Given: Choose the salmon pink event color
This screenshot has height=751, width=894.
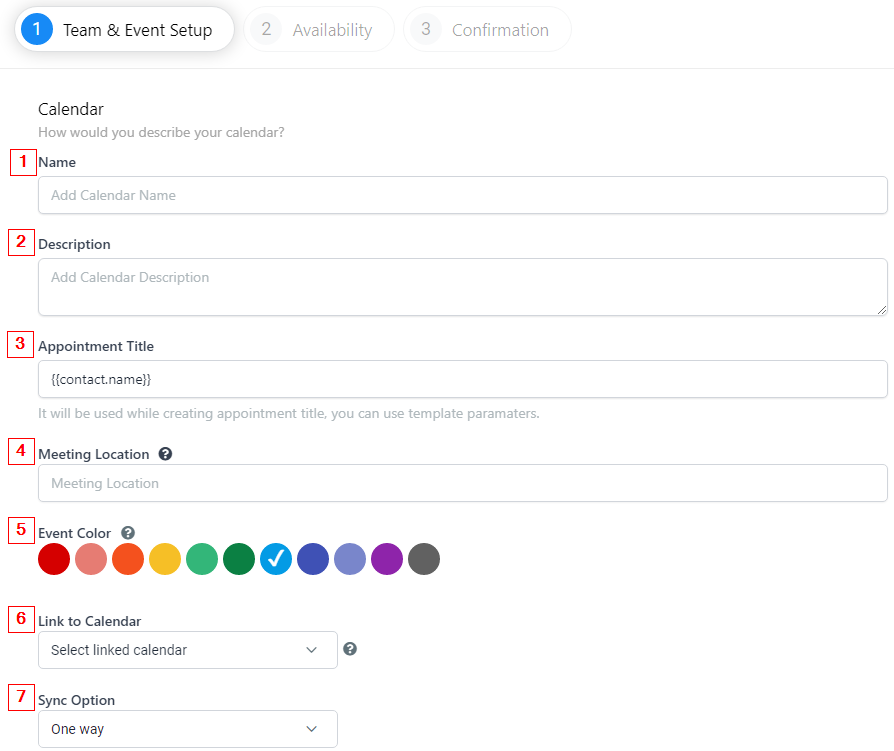Looking at the screenshot, I should click(x=91, y=559).
